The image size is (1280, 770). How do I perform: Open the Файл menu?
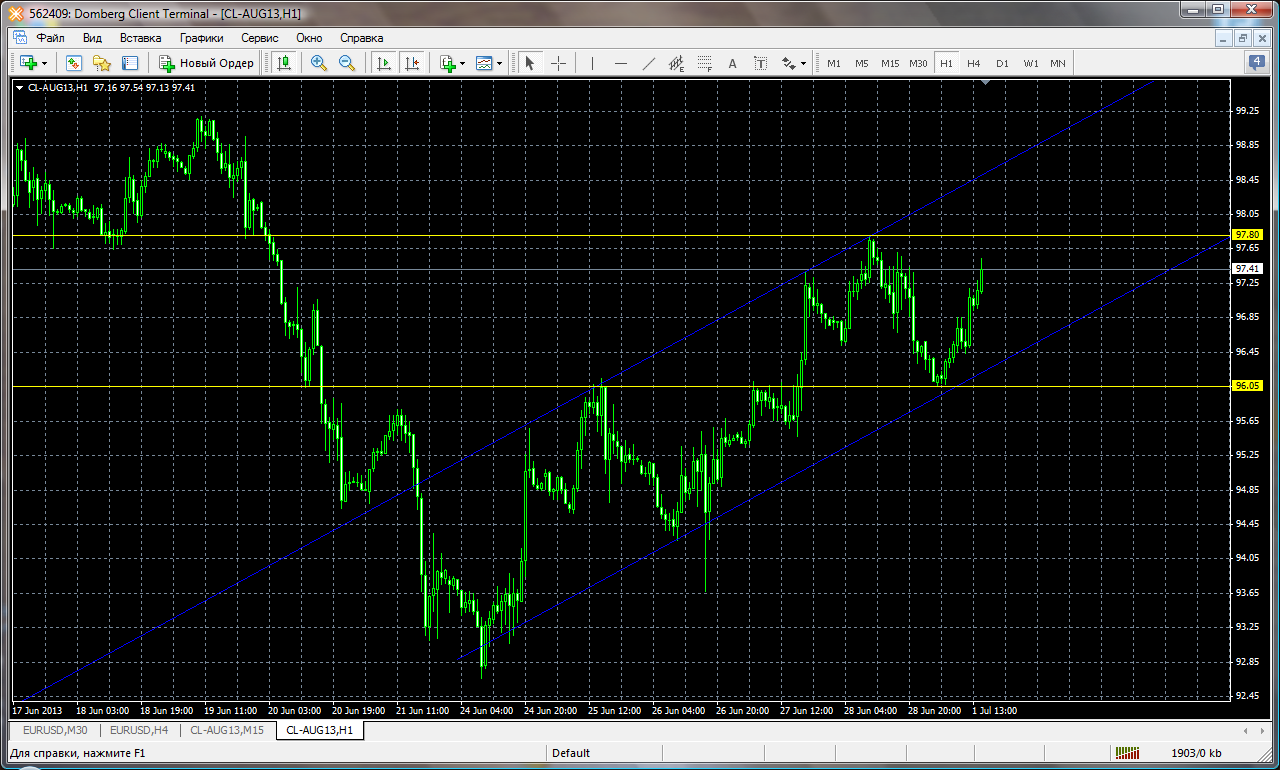50,38
